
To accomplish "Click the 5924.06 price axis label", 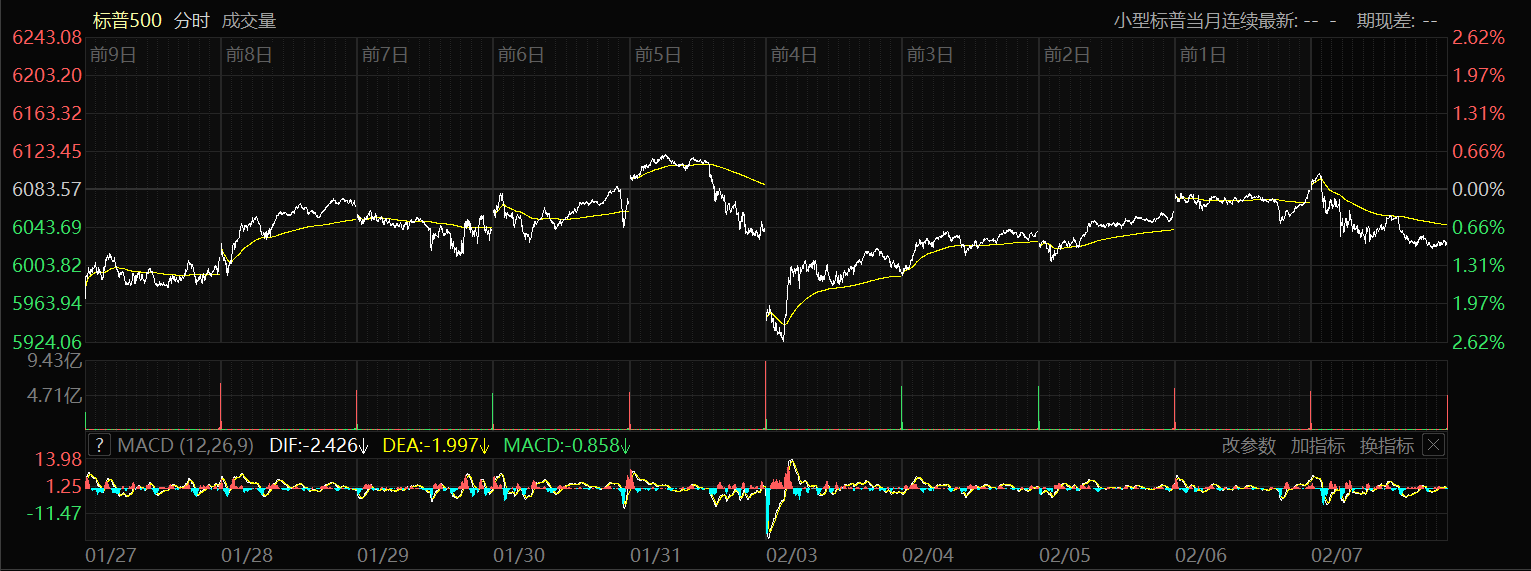I will [x=46, y=342].
